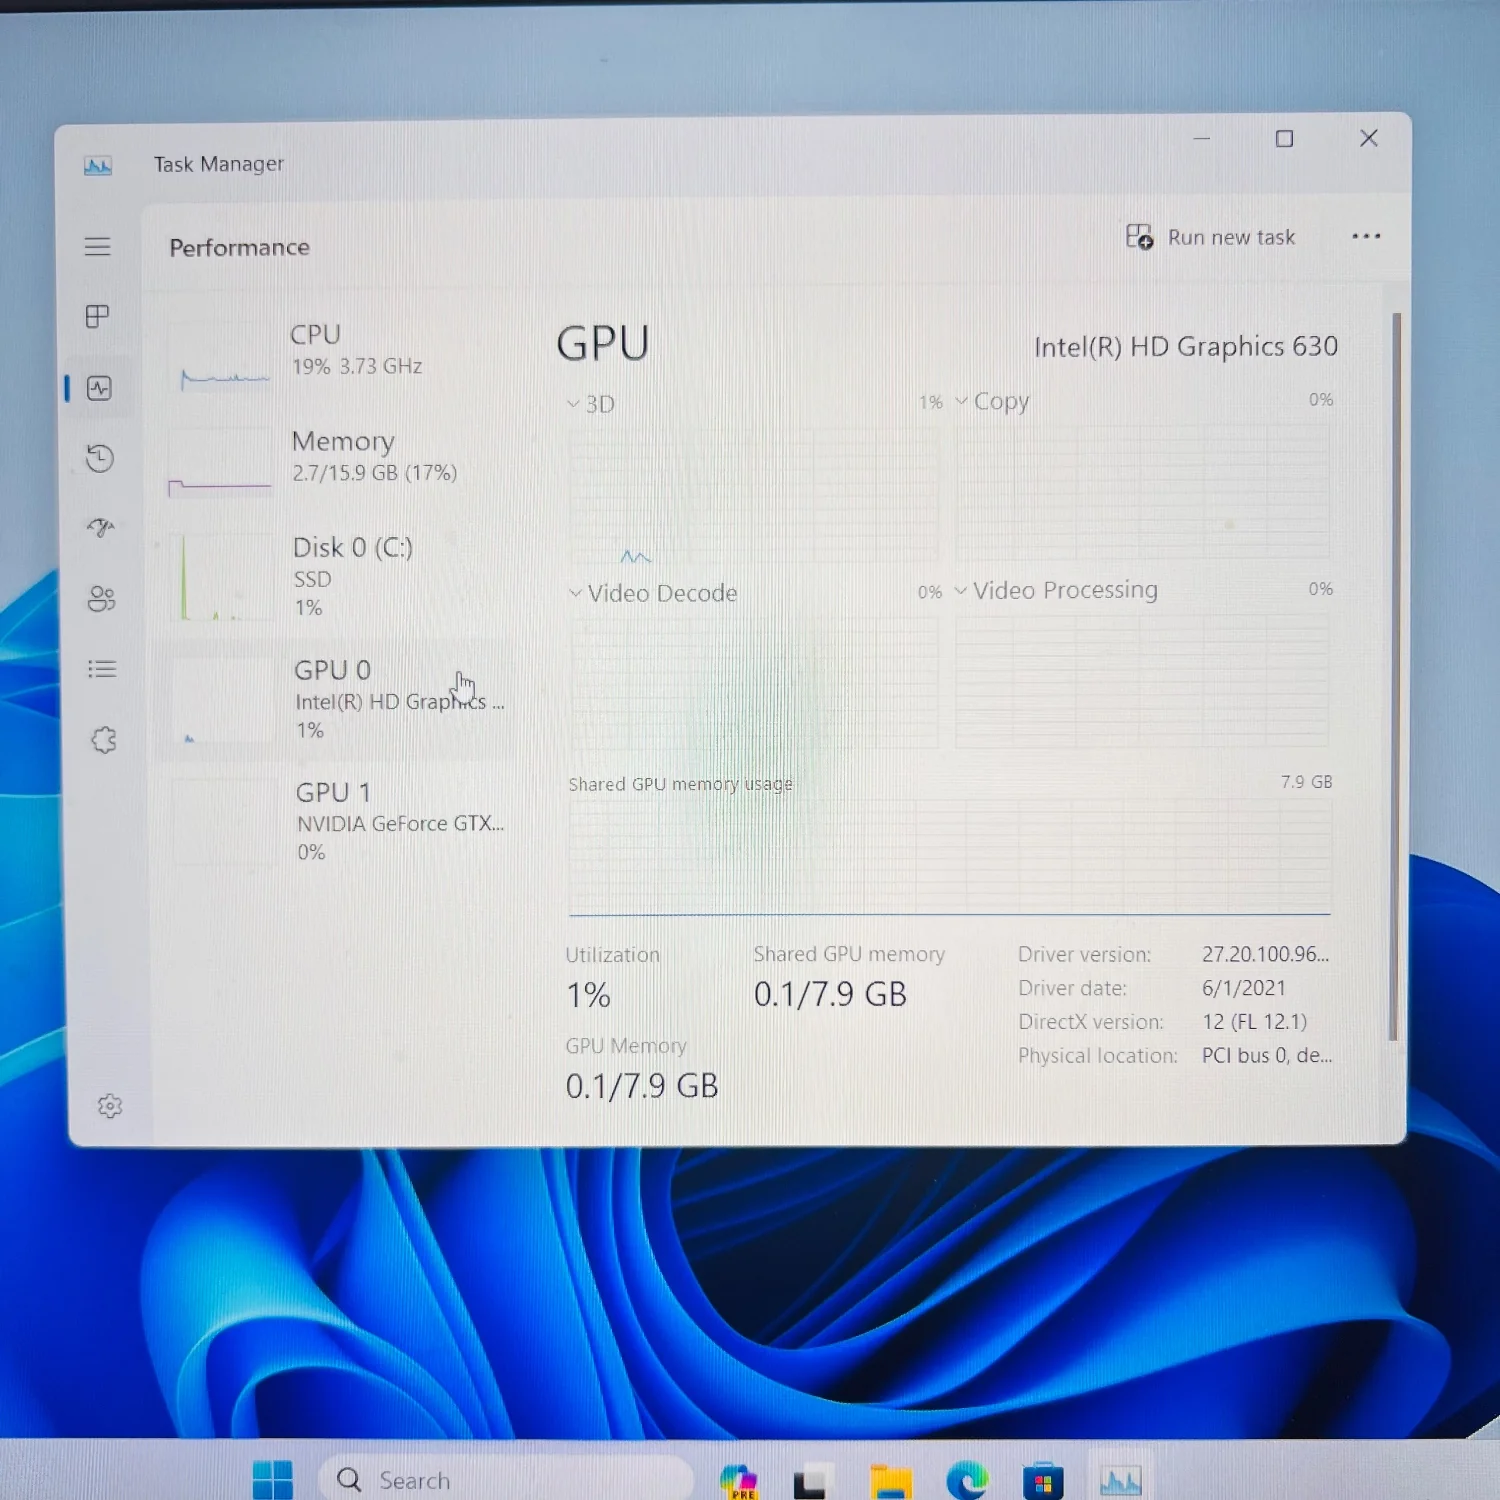The height and width of the screenshot is (1500, 1500).
Task: Select the GPU 1 NVIDIA GeForce entry
Action: point(340,822)
